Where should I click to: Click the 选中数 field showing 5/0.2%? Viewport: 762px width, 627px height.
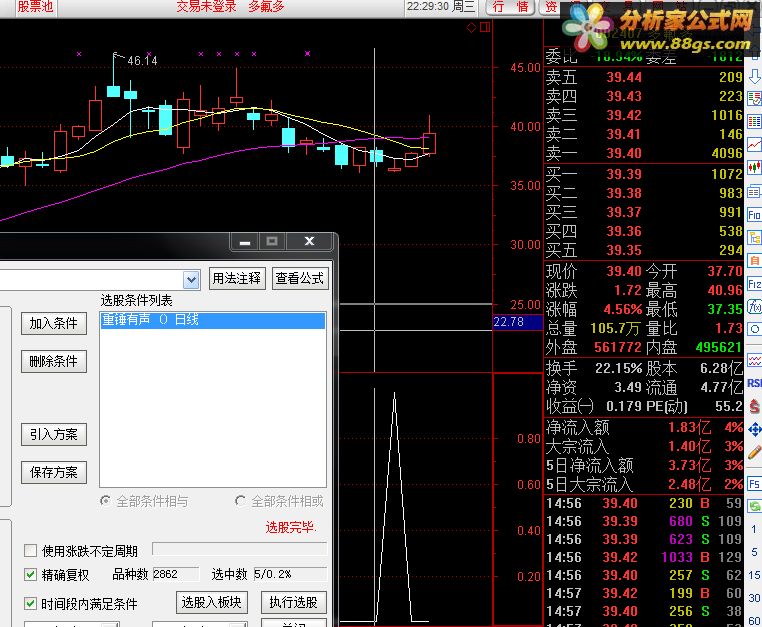(290, 574)
